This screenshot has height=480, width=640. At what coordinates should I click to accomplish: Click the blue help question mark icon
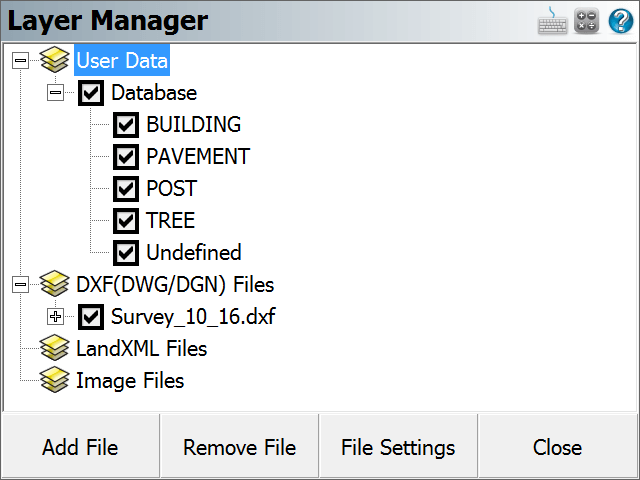621,20
